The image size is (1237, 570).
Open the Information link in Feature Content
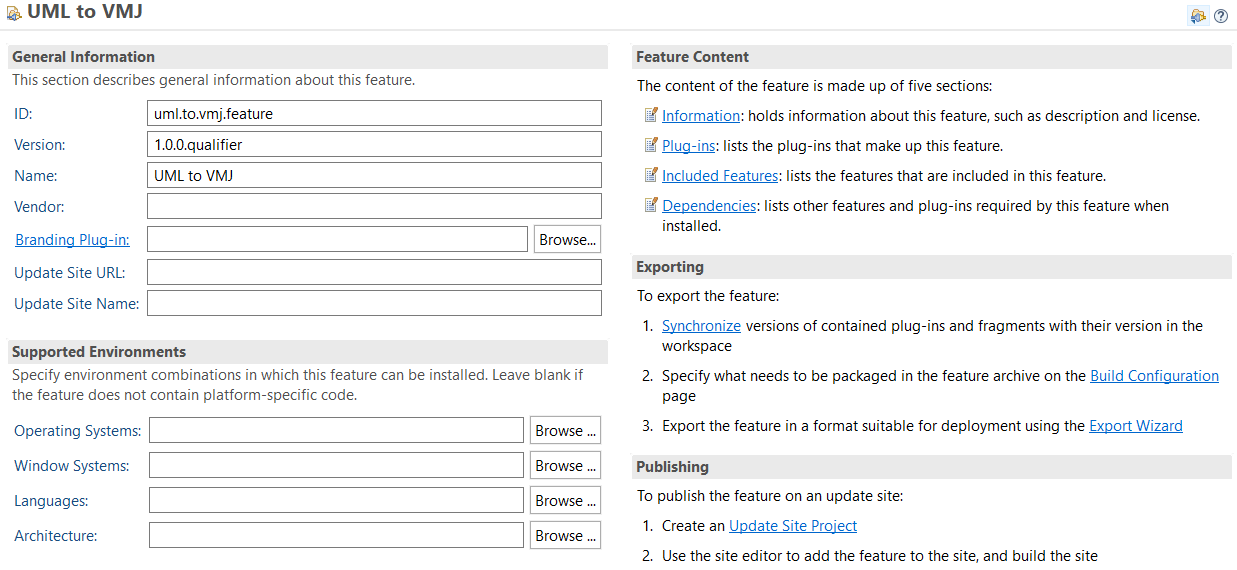[701, 116]
